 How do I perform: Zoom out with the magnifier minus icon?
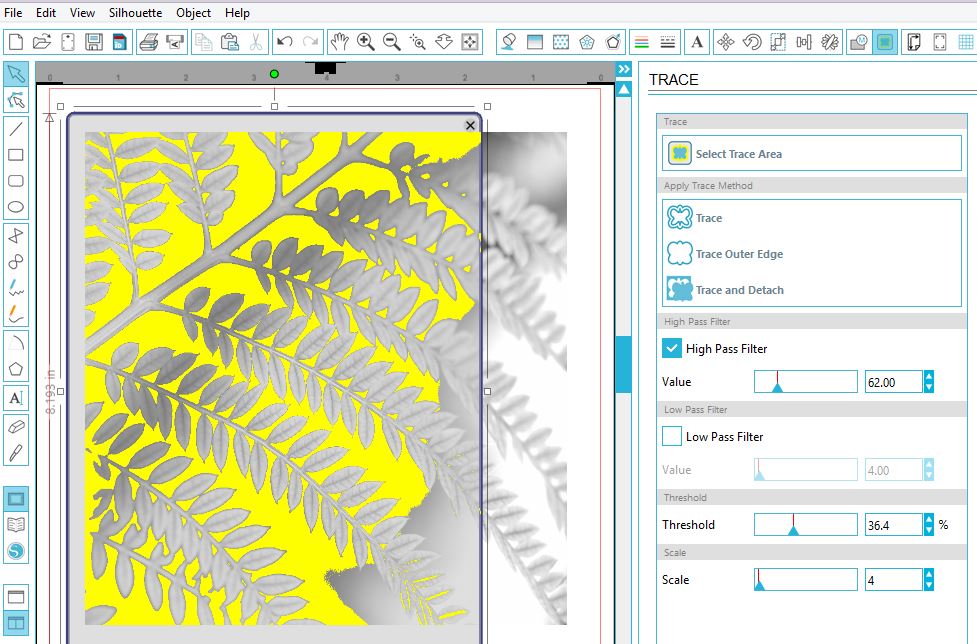(x=392, y=42)
